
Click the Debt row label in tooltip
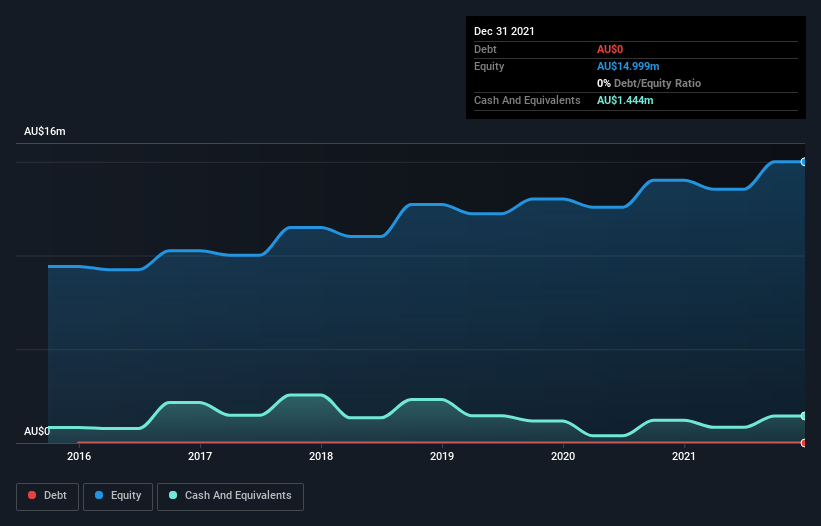[485, 49]
